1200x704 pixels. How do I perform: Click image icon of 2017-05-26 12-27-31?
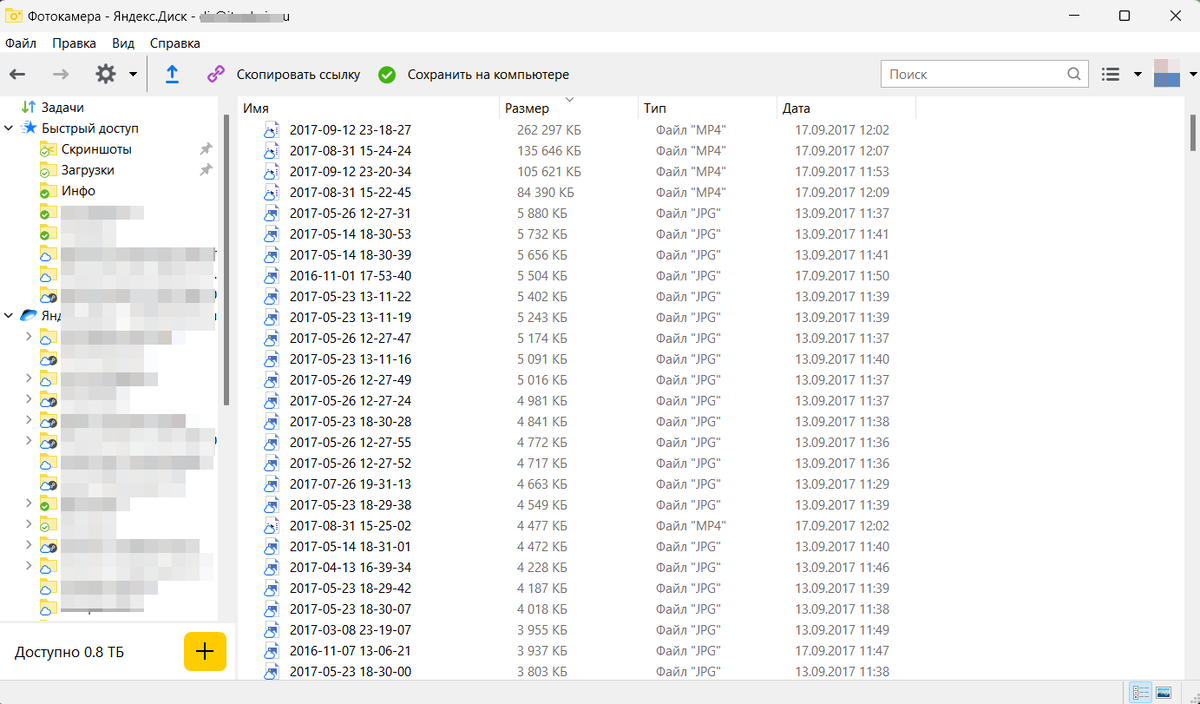tap(270, 213)
